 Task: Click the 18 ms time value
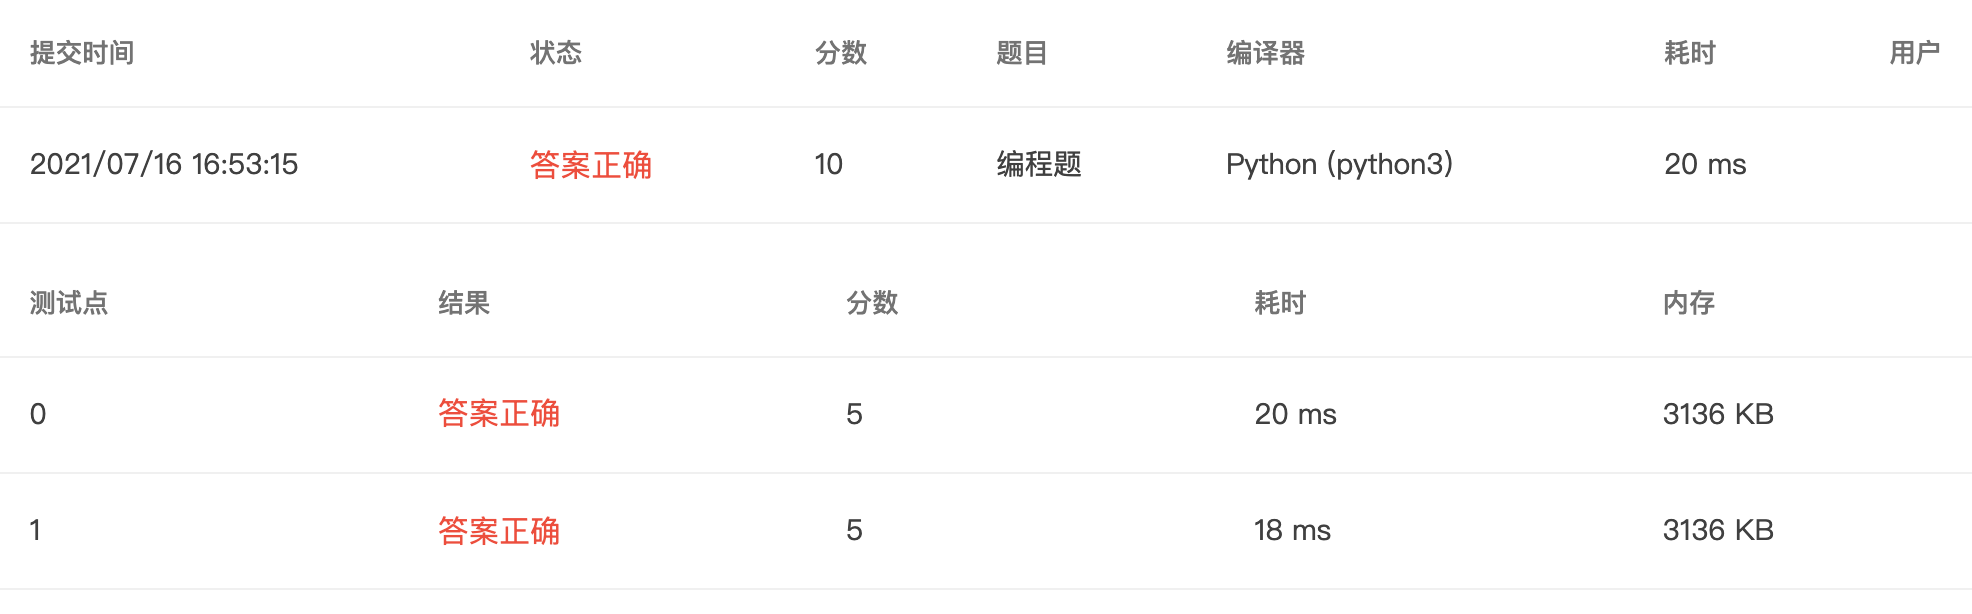coord(1293,530)
